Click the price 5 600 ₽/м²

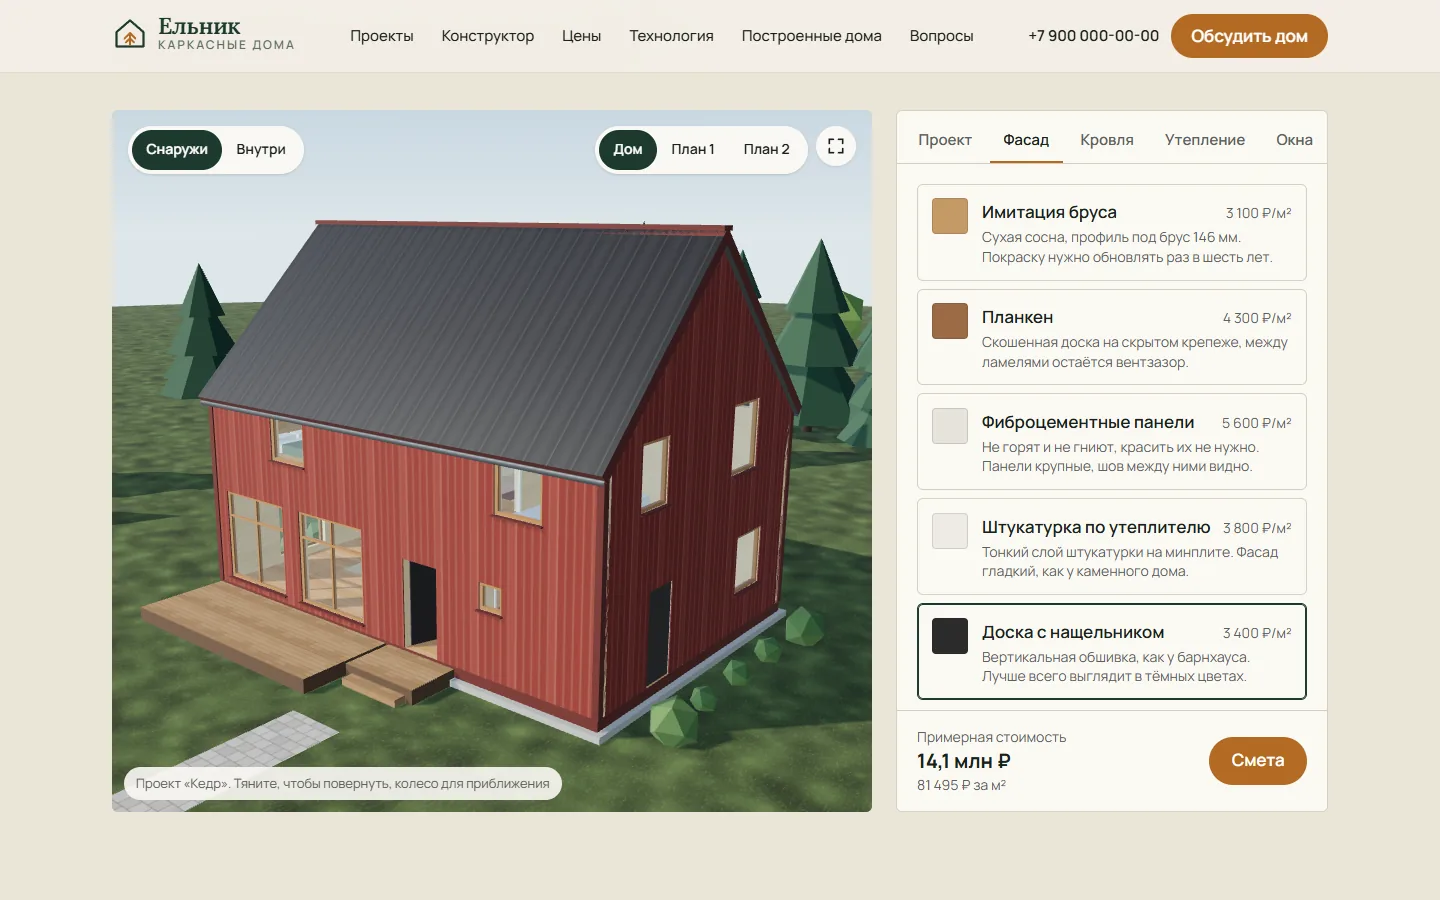[1257, 423]
